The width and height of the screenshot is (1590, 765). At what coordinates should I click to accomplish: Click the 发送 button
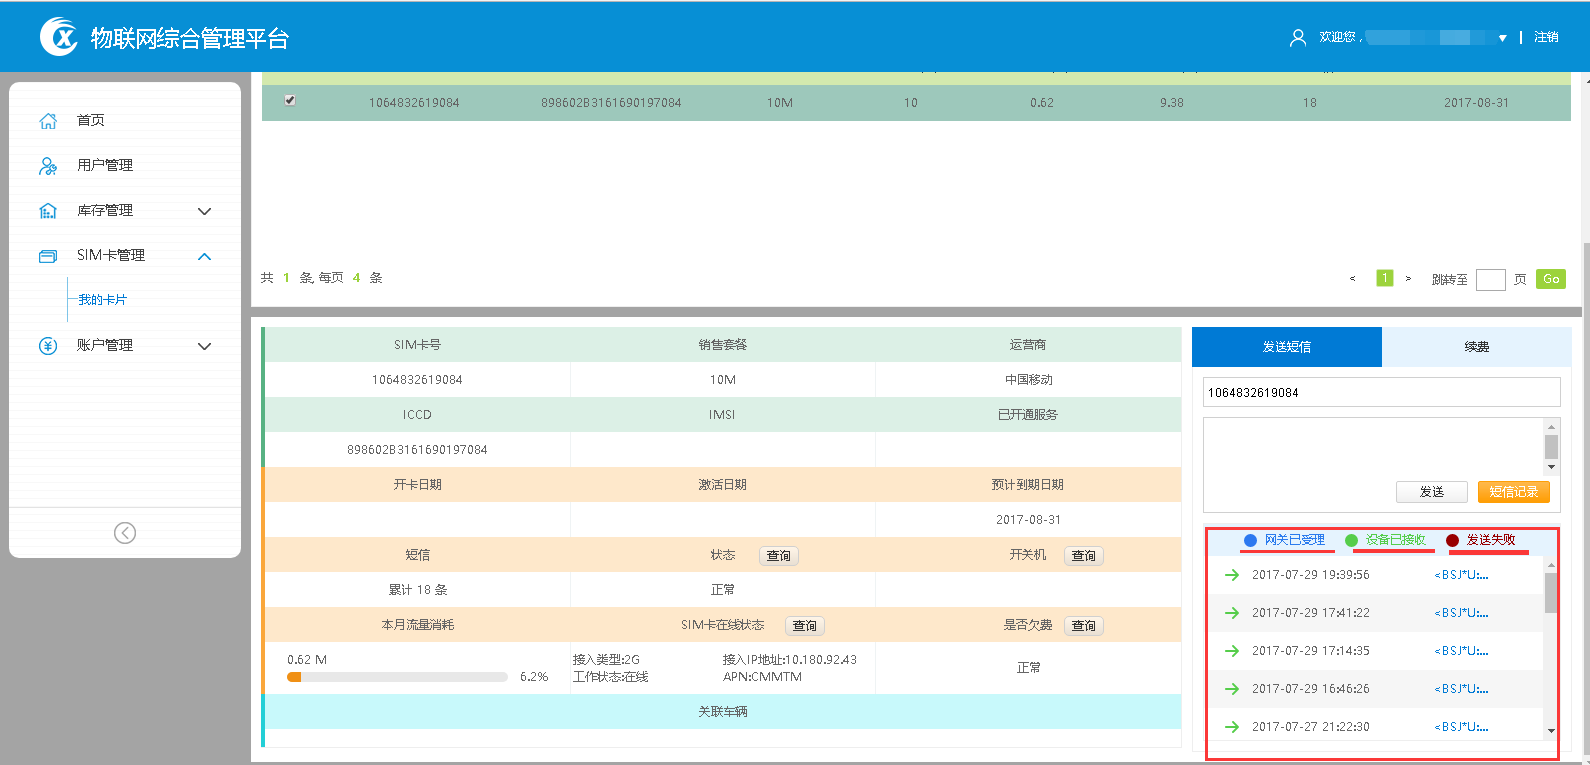tap(1431, 492)
